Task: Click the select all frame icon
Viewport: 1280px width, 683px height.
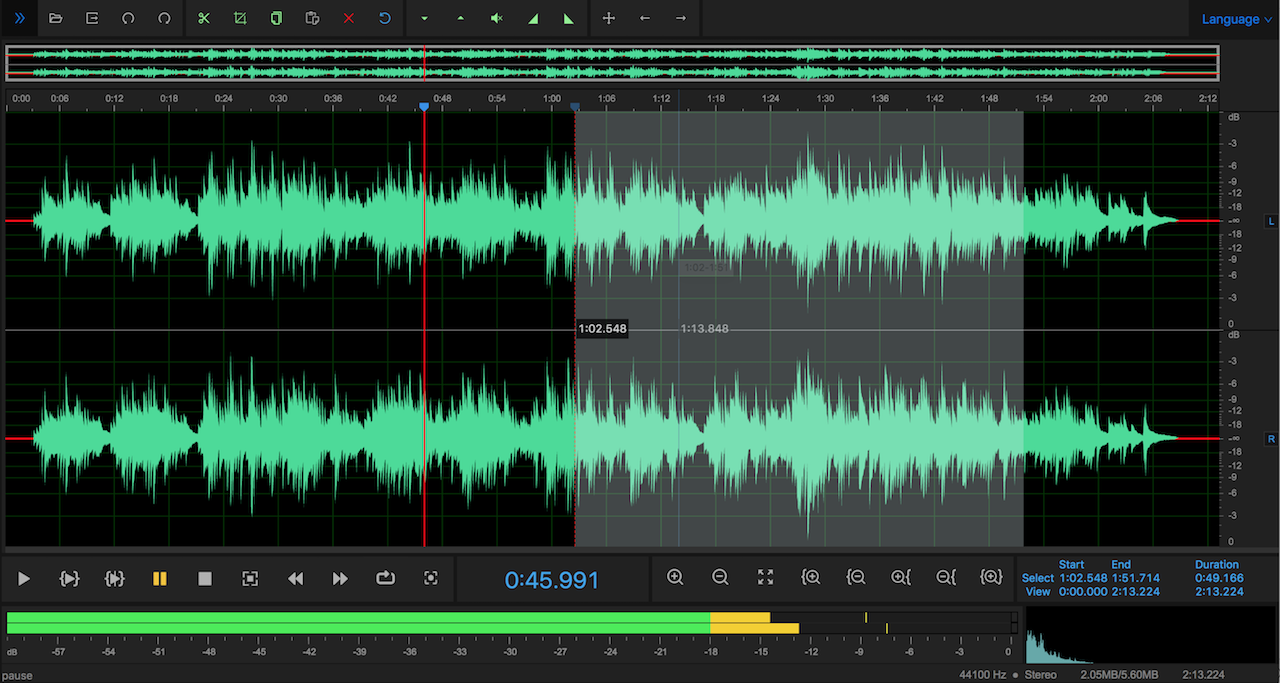Action: 250,578
